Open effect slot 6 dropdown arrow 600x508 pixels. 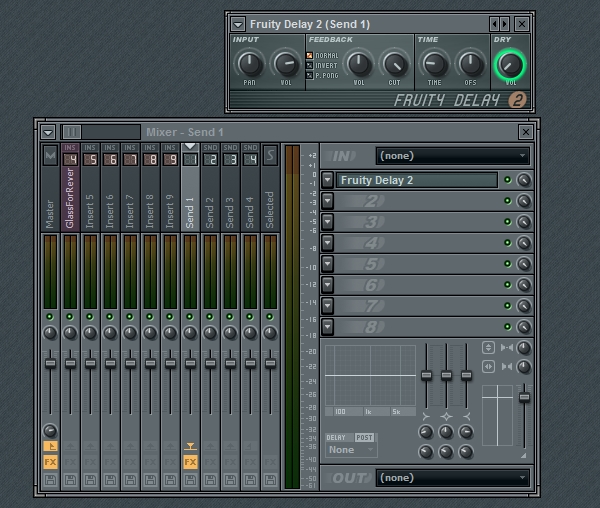click(327, 285)
